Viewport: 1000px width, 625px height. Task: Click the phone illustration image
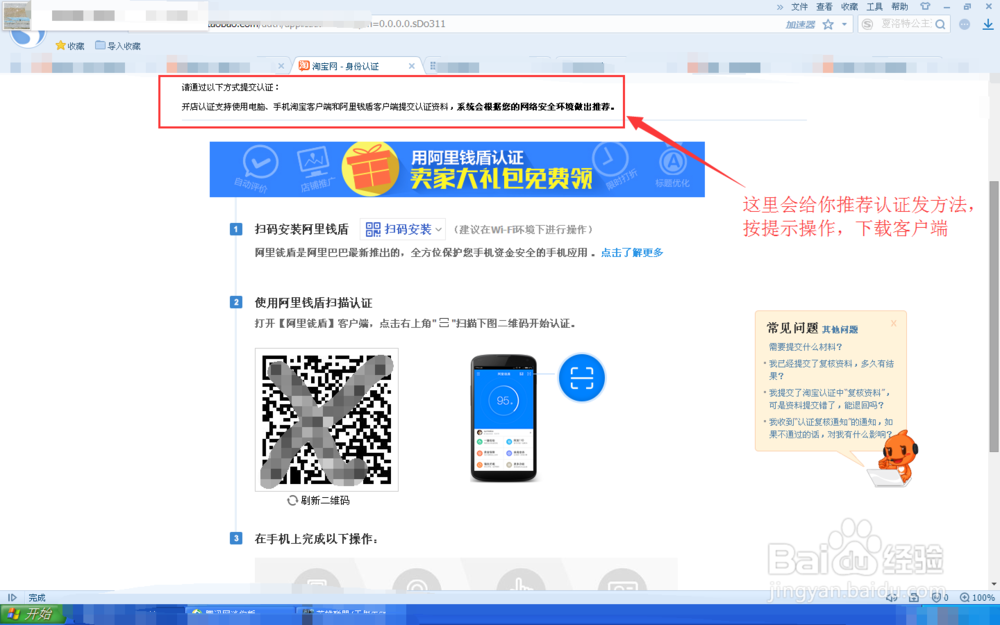point(504,418)
